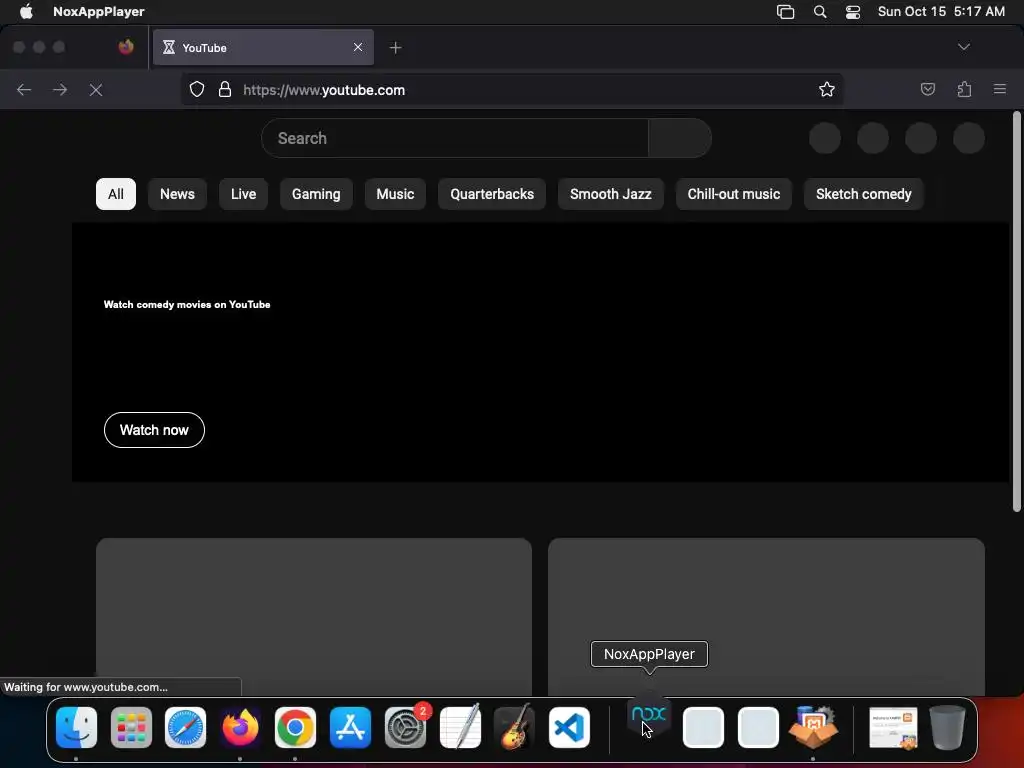Image resolution: width=1024 pixels, height=768 pixels.
Task: Click the Stage Manager window icon in menu bar
Action: (785, 11)
